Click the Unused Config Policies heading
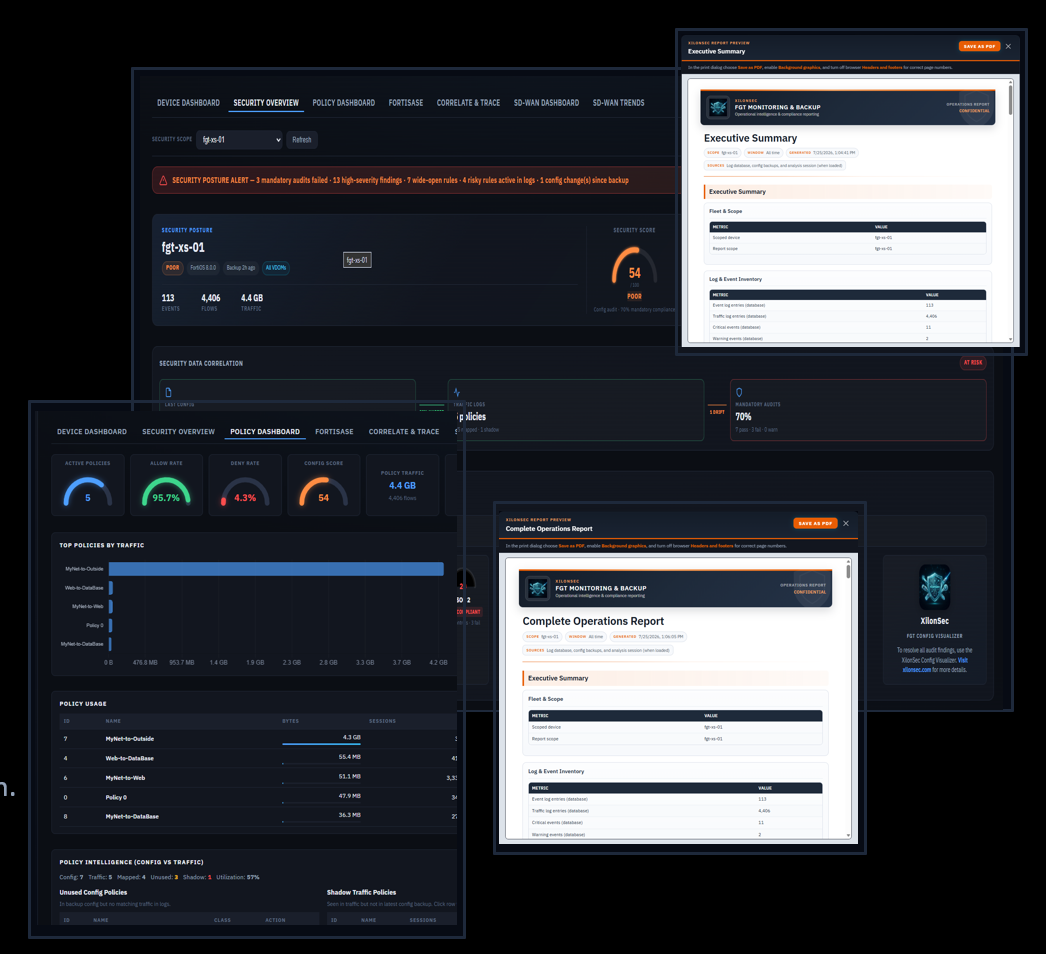Screen dimensions: 1046x954 pyautogui.click(x=93, y=892)
